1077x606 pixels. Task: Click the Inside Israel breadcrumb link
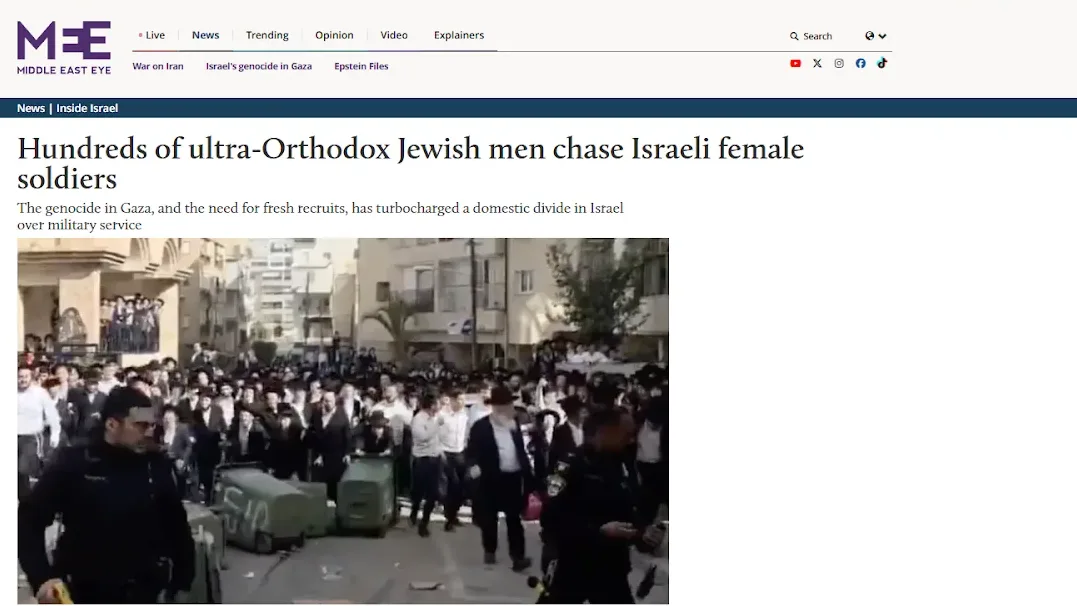coord(87,108)
